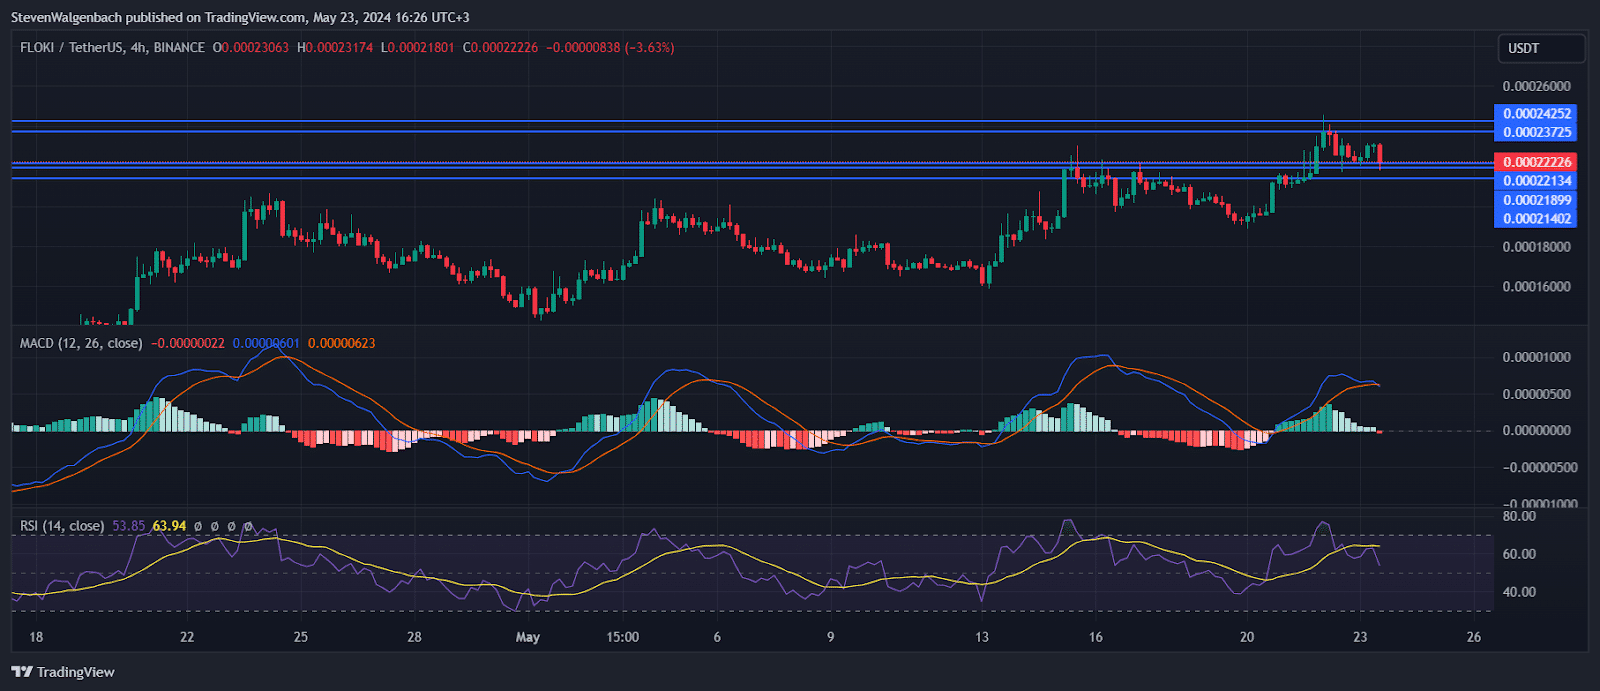Select the 0.00021899 blue price label
Screen dimensions: 1600x691
[x=1536, y=200]
